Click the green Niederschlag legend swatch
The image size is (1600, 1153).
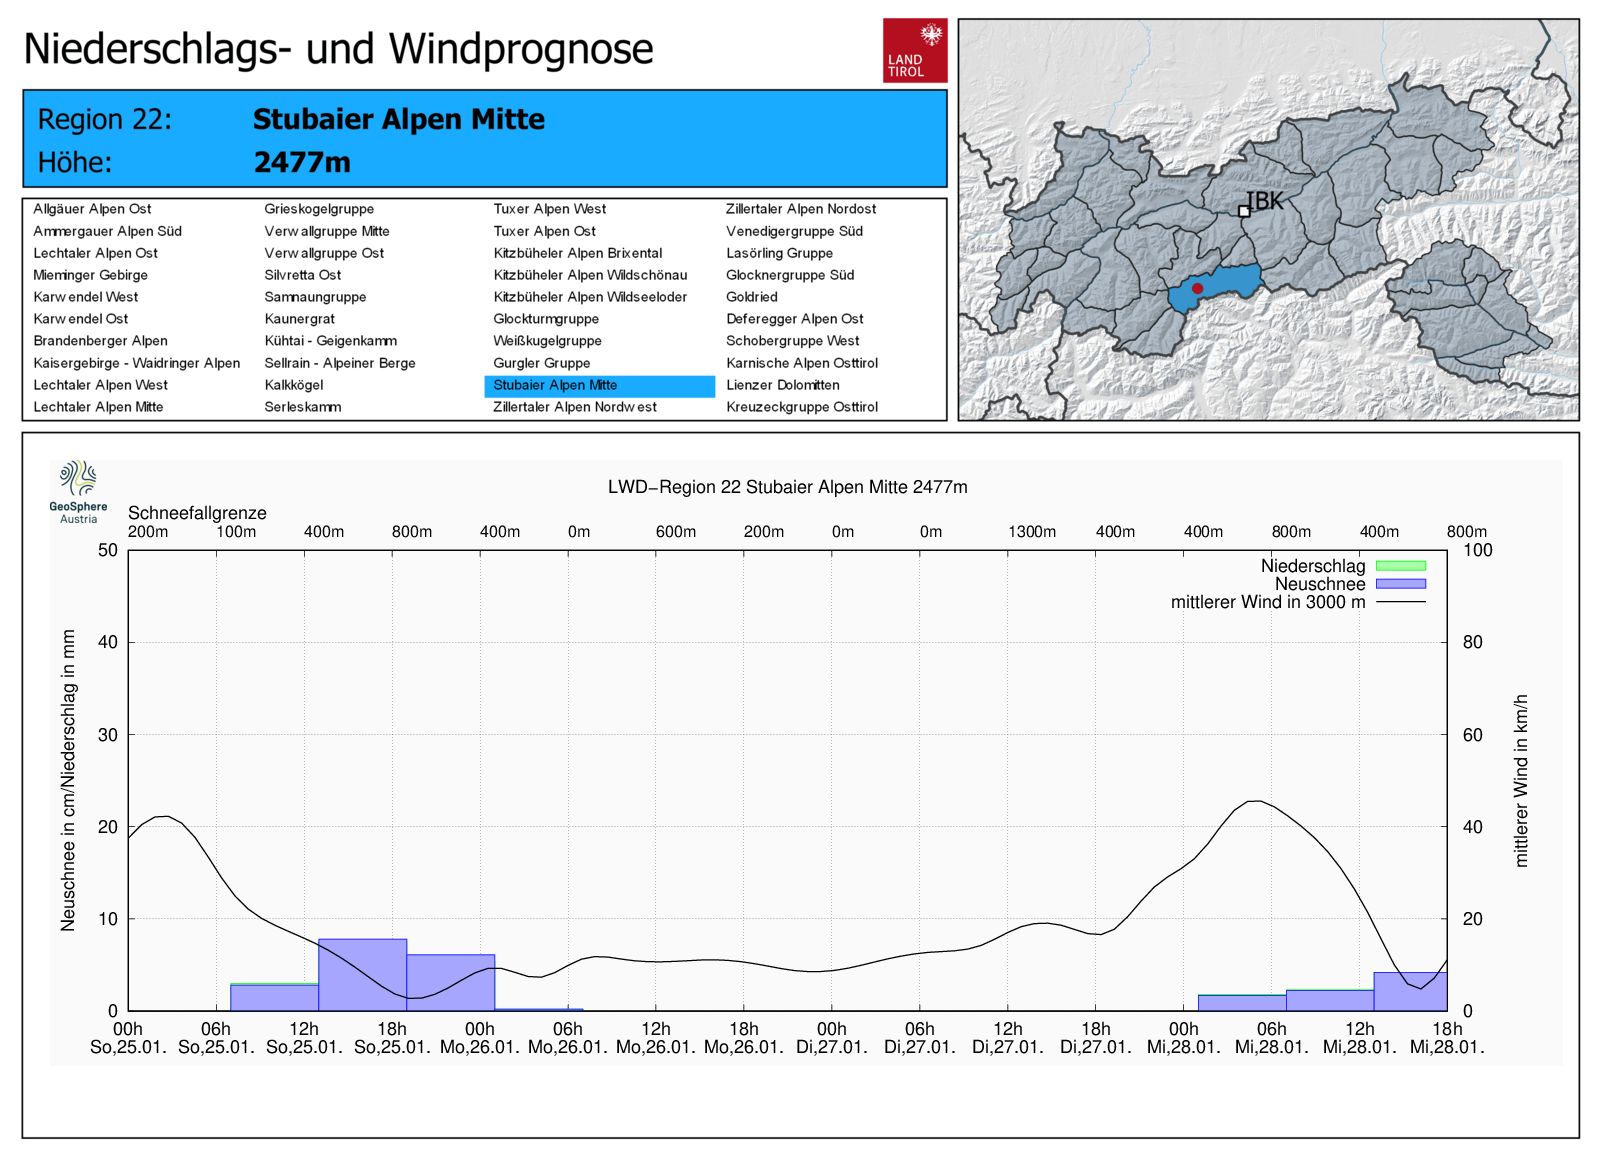(1400, 566)
